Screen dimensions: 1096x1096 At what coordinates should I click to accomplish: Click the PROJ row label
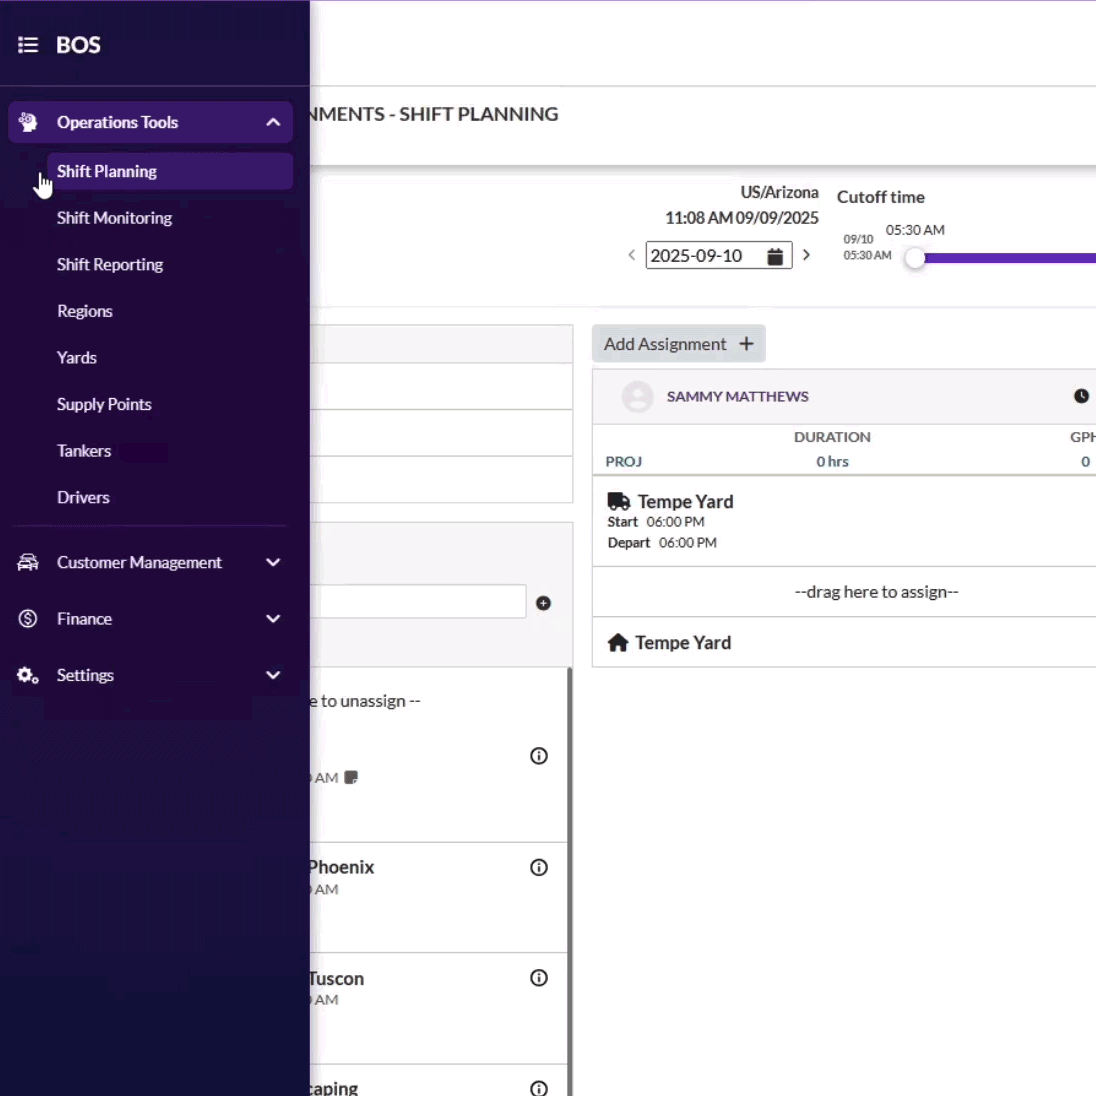pos(623,461)
